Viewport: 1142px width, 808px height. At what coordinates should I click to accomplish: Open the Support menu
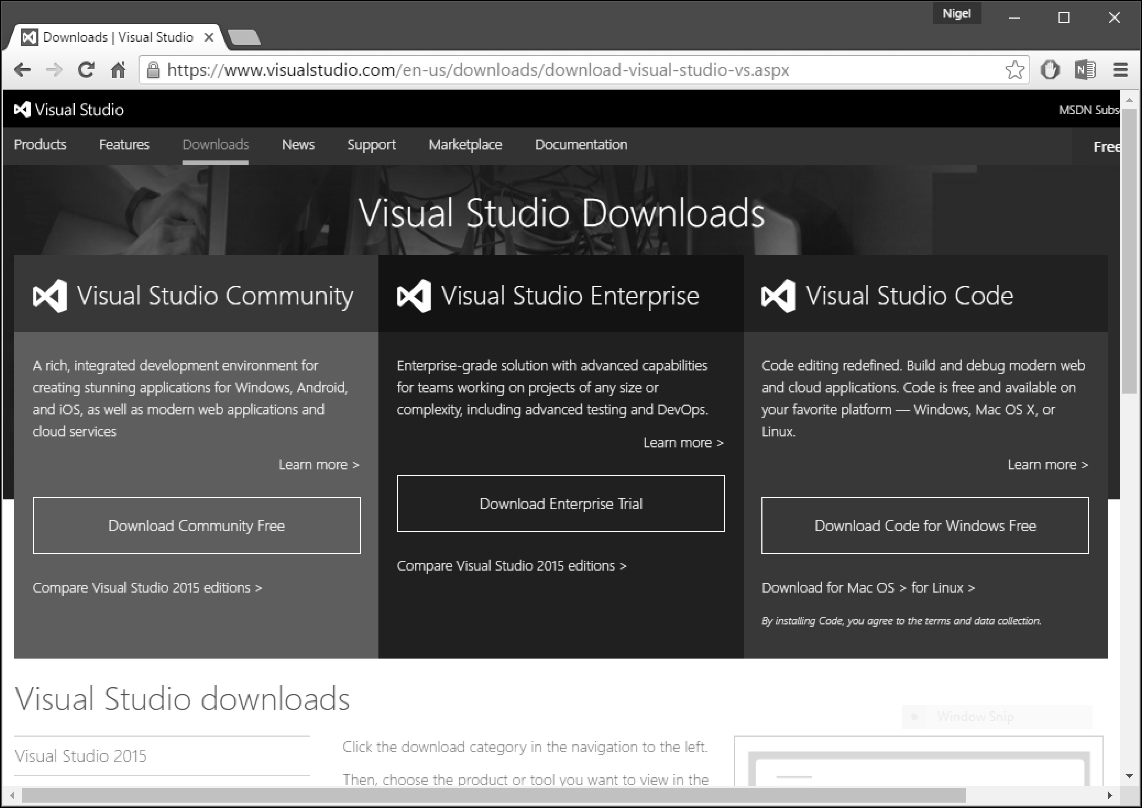coord(371,144)
